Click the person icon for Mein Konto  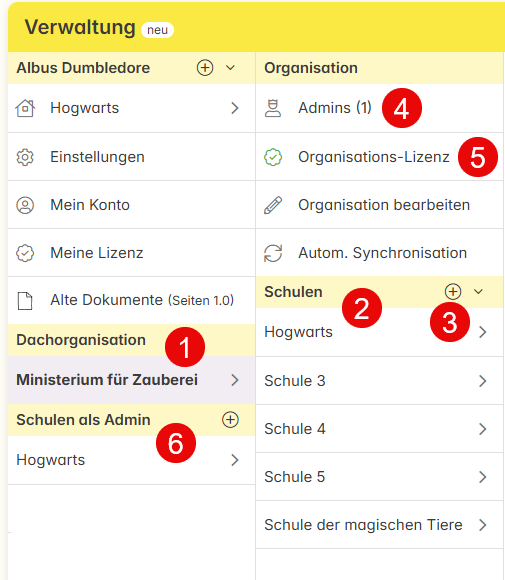[x=25, y=205]
